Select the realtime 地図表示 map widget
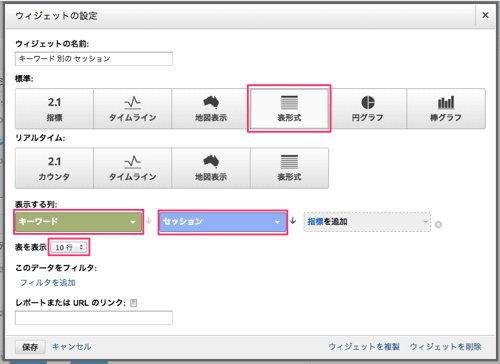Viewport: 500px width, 364px height. coord(211,168)
